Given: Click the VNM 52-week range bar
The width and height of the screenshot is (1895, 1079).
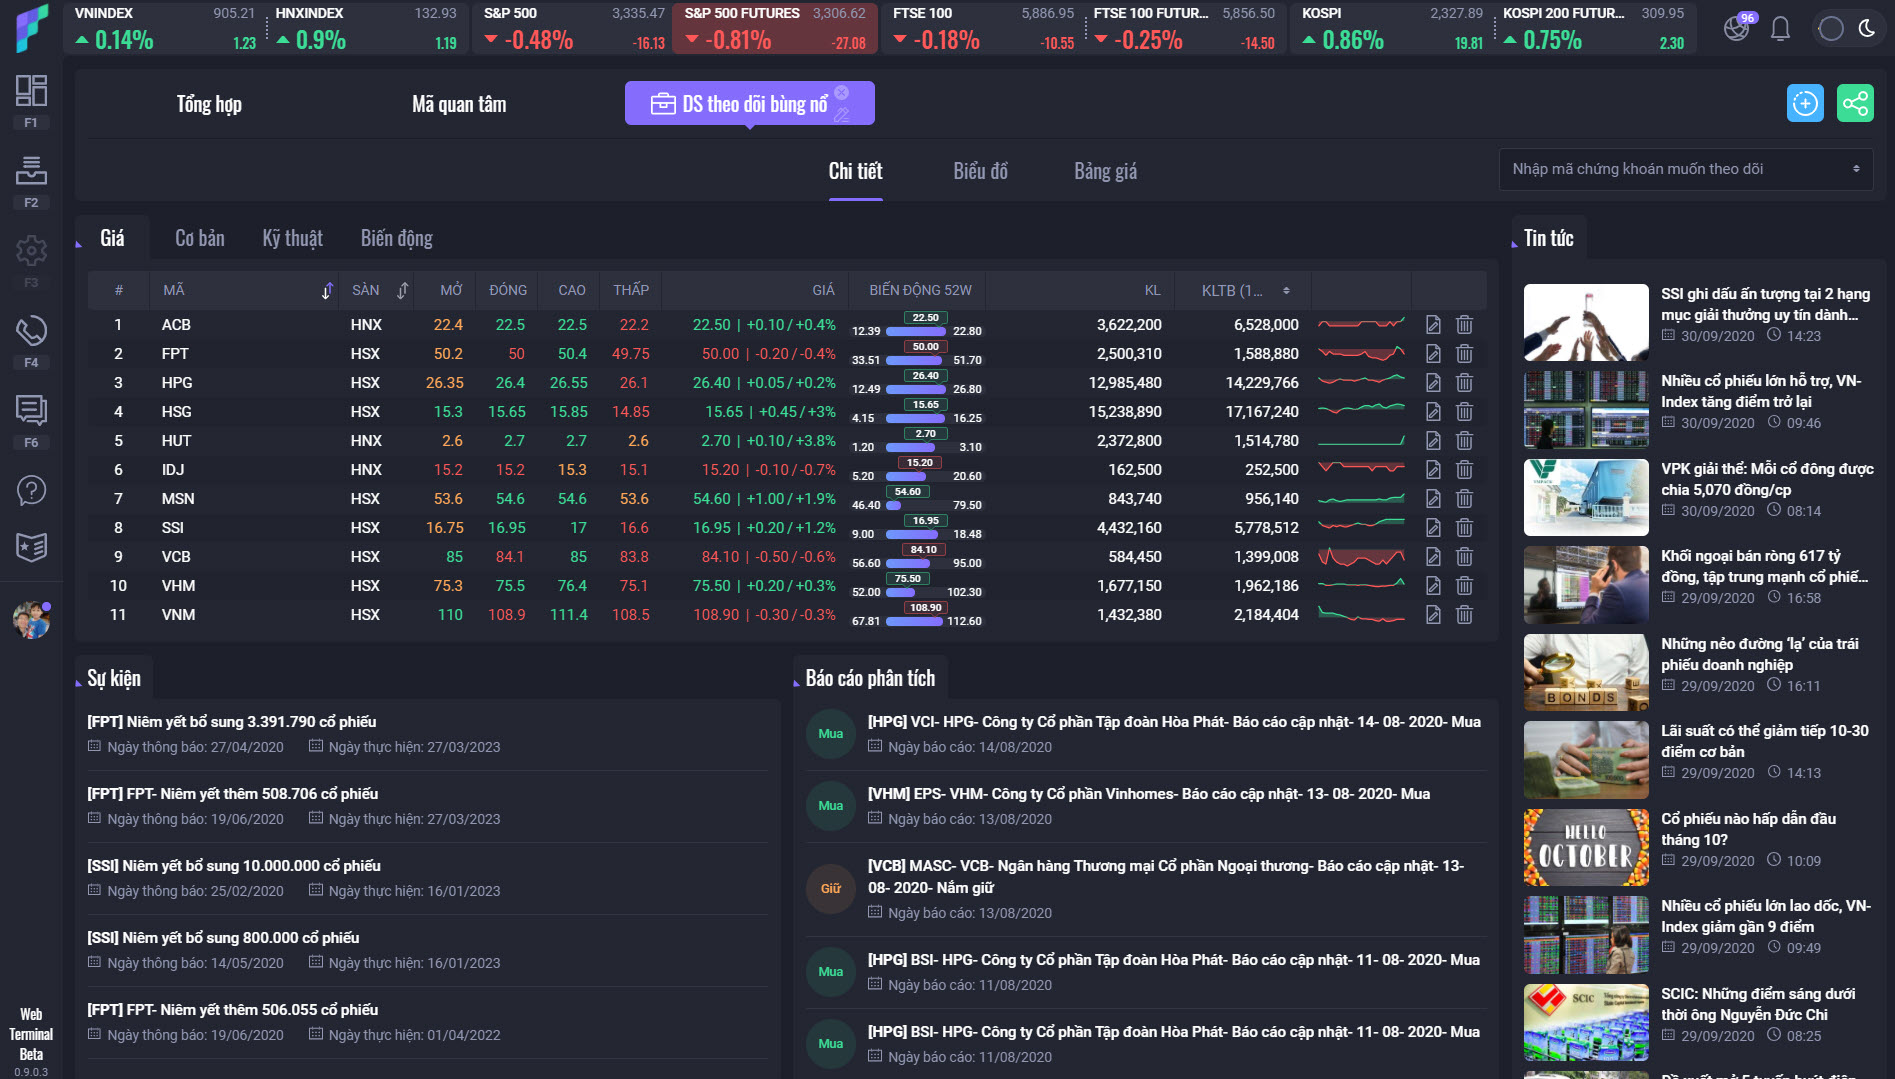Looking at the screenshot, I should pyautogui.click(x=915, y=621).
